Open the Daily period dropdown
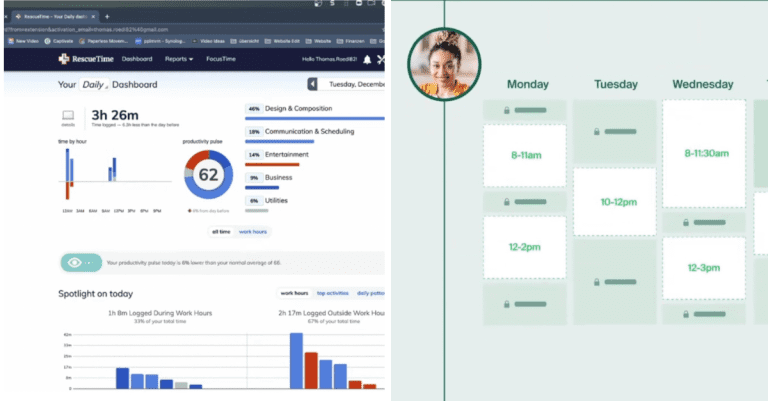Viewport: 768px width, 401px height. [x=94, y=84]
